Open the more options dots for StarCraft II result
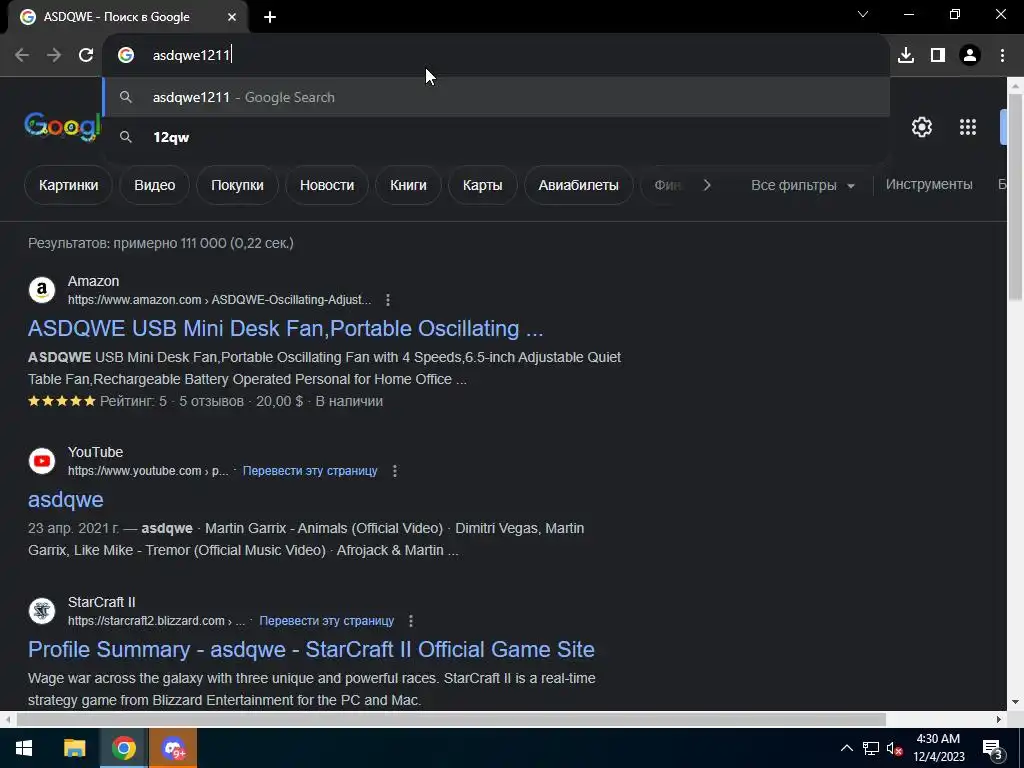 411,621
